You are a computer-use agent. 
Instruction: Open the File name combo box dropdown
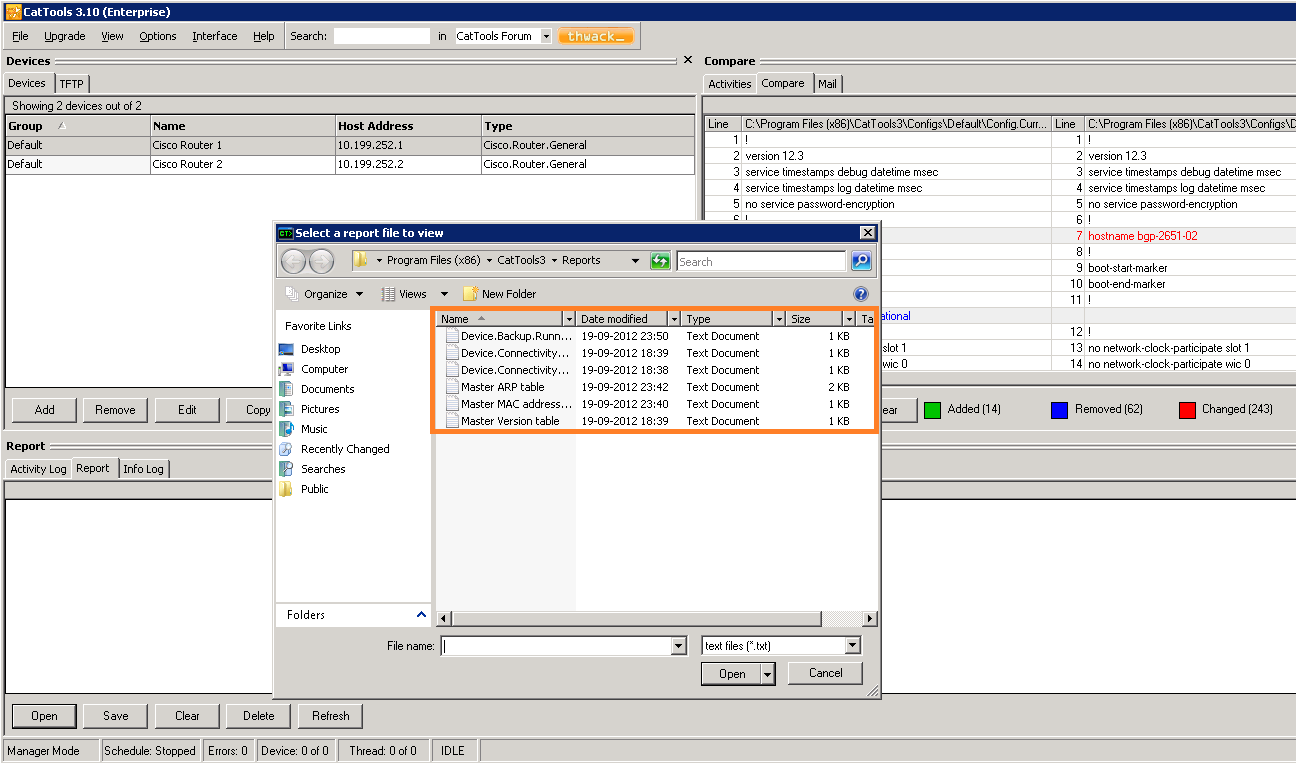pyautogui.click(x=679, y=646)
